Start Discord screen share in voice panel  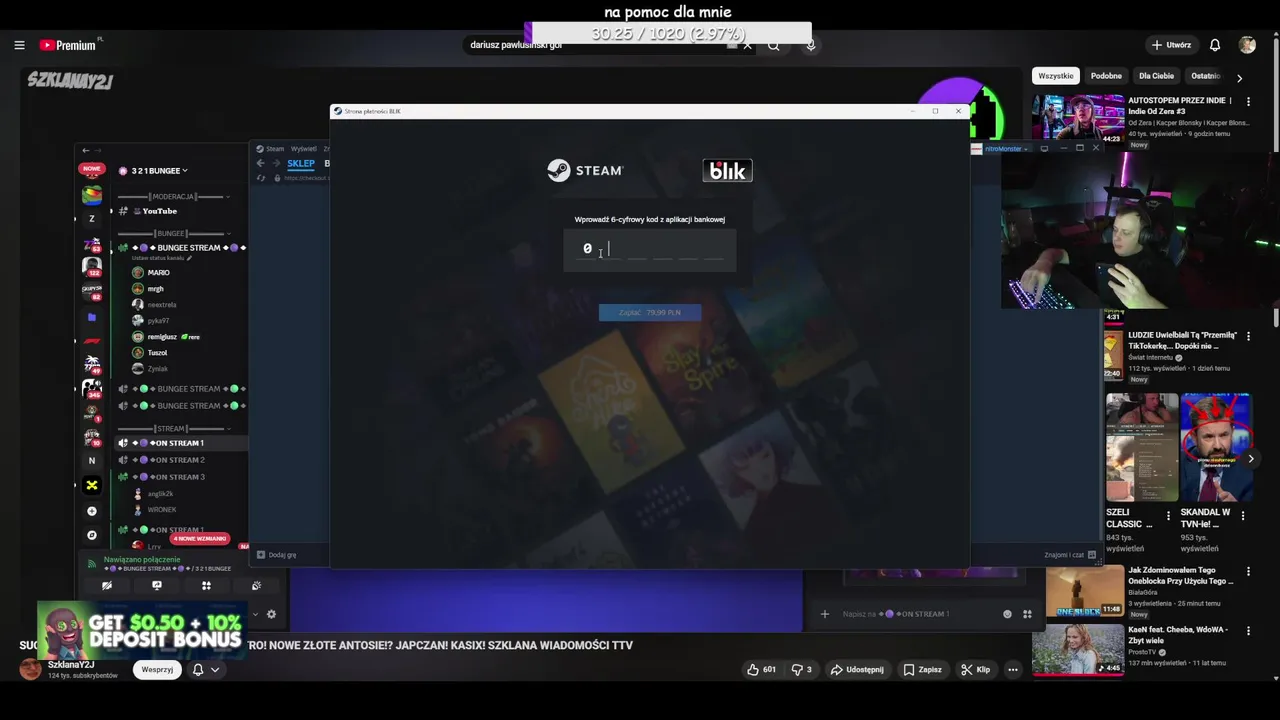pos(156,586)
